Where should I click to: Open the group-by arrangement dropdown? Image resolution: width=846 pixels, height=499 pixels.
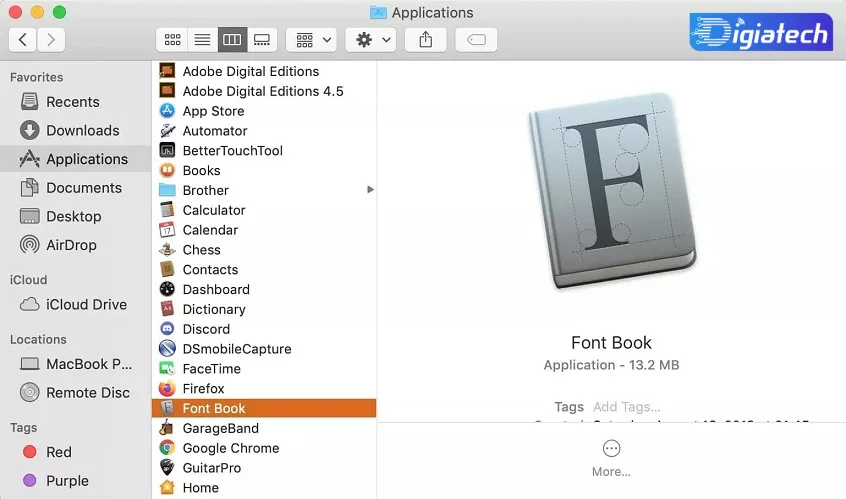pos(311,39)
